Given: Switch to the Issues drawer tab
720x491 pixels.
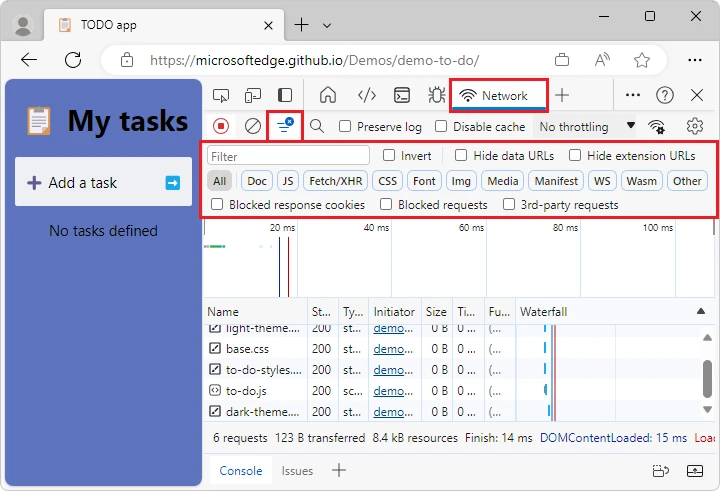Looking at the screenshot, I should point(297,471).
